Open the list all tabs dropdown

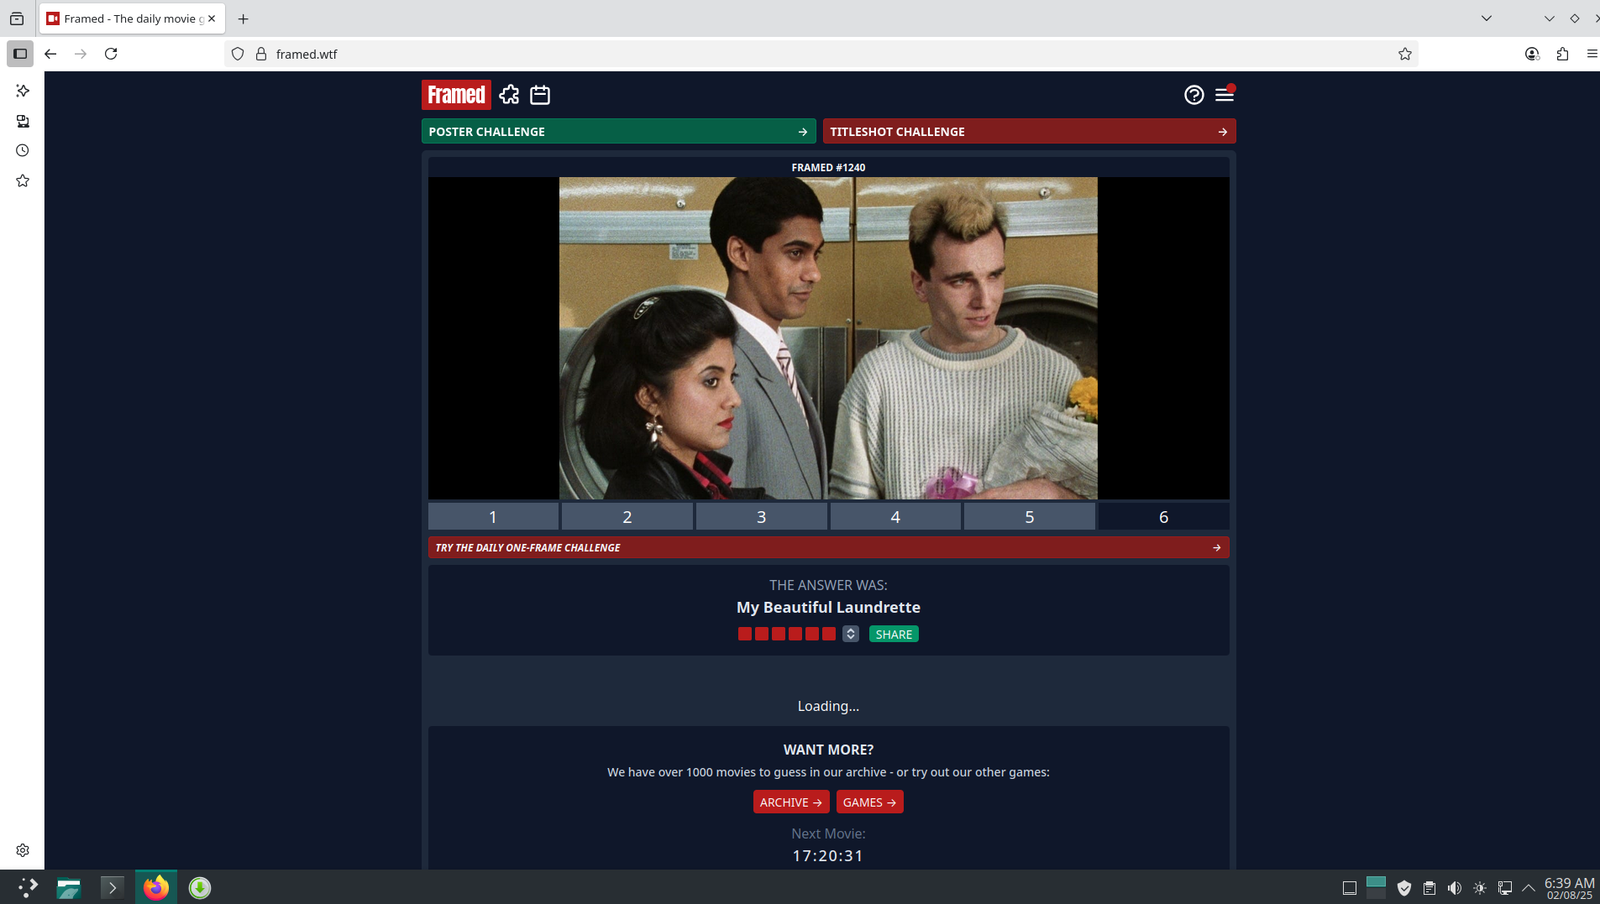tap(1486, 19)
